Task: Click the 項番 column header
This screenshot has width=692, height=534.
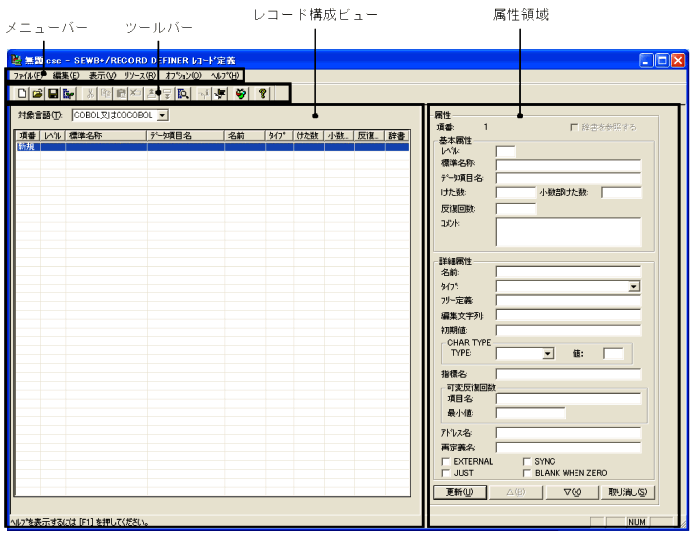Action: pos(28,135)
